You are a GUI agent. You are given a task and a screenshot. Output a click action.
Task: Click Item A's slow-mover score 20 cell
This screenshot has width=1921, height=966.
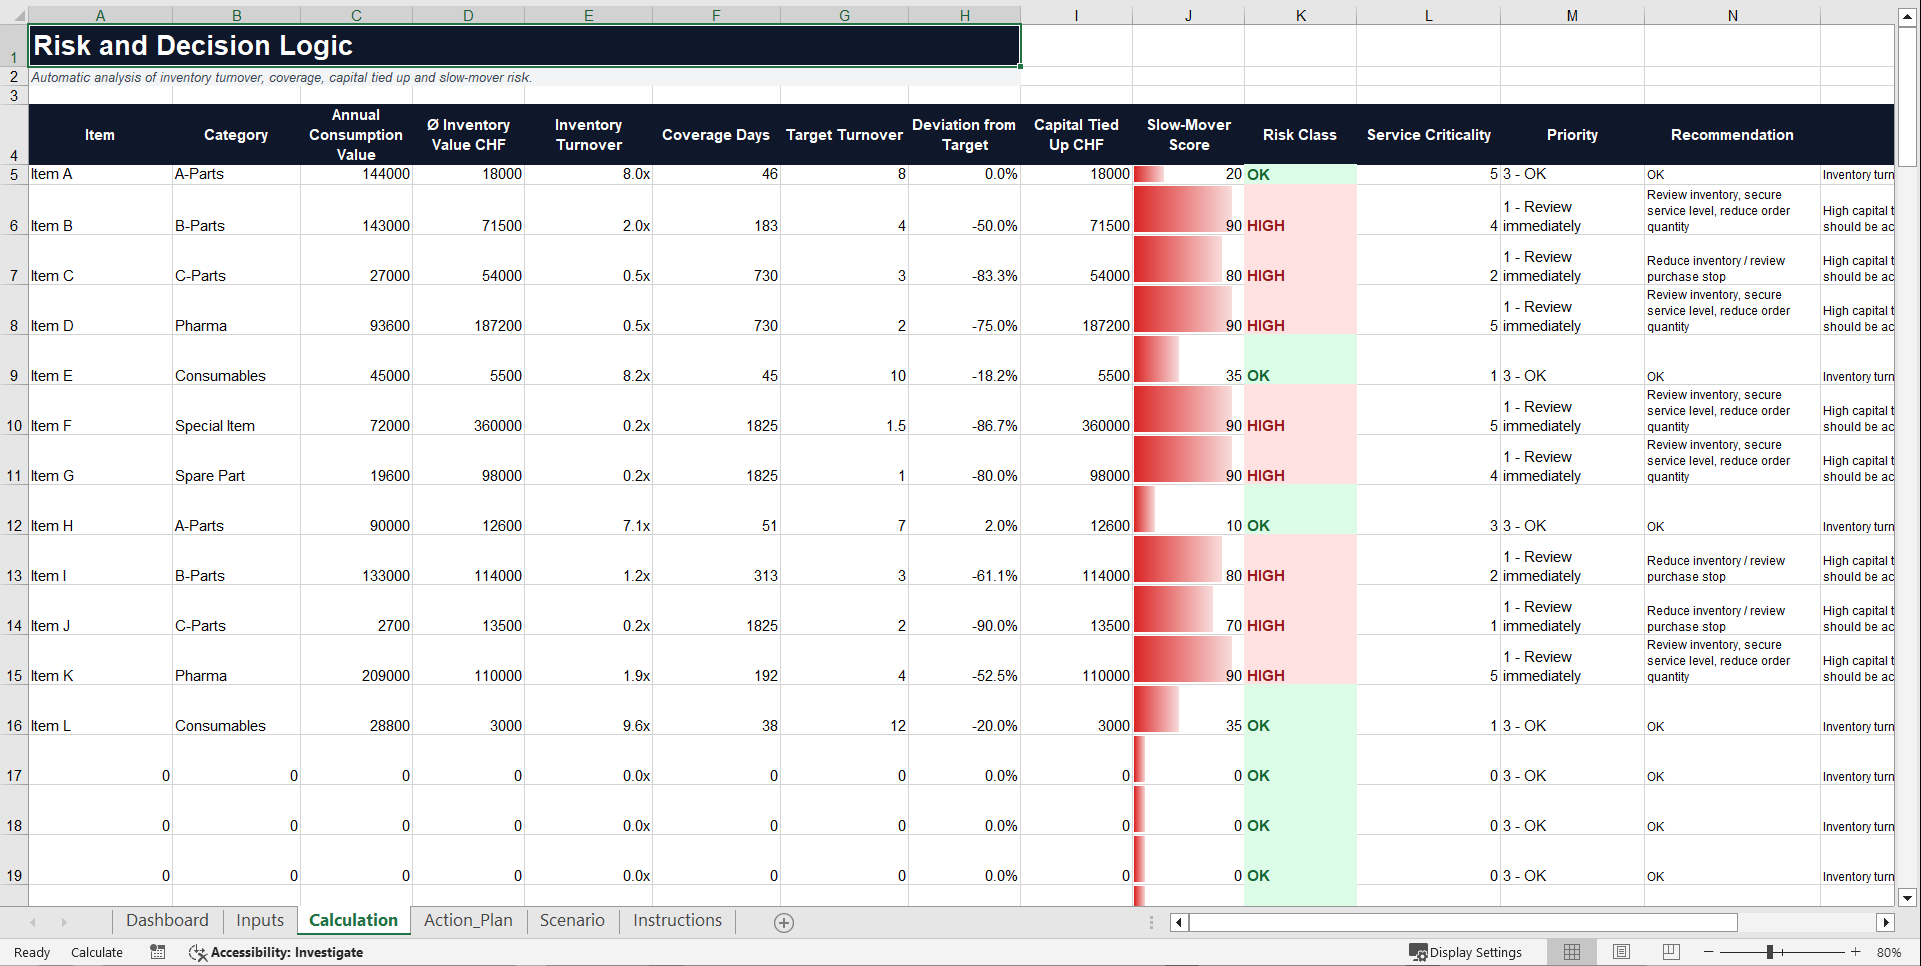[1188, 174]
